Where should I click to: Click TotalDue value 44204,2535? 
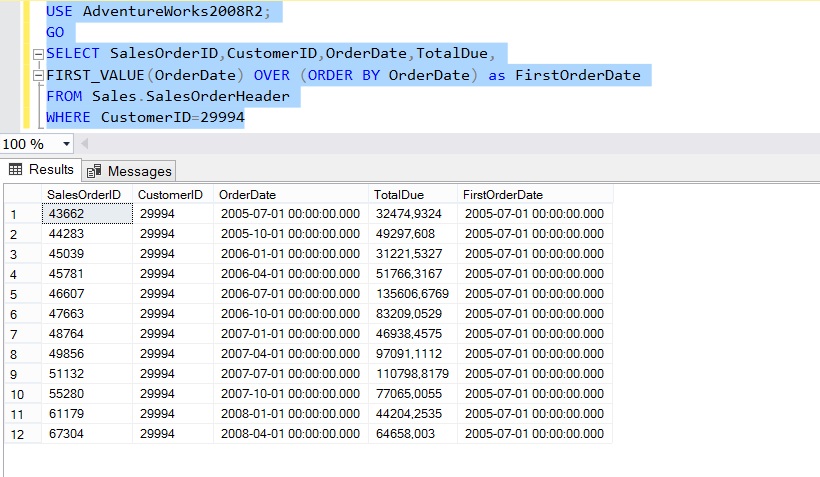click(x=413, y=414)
